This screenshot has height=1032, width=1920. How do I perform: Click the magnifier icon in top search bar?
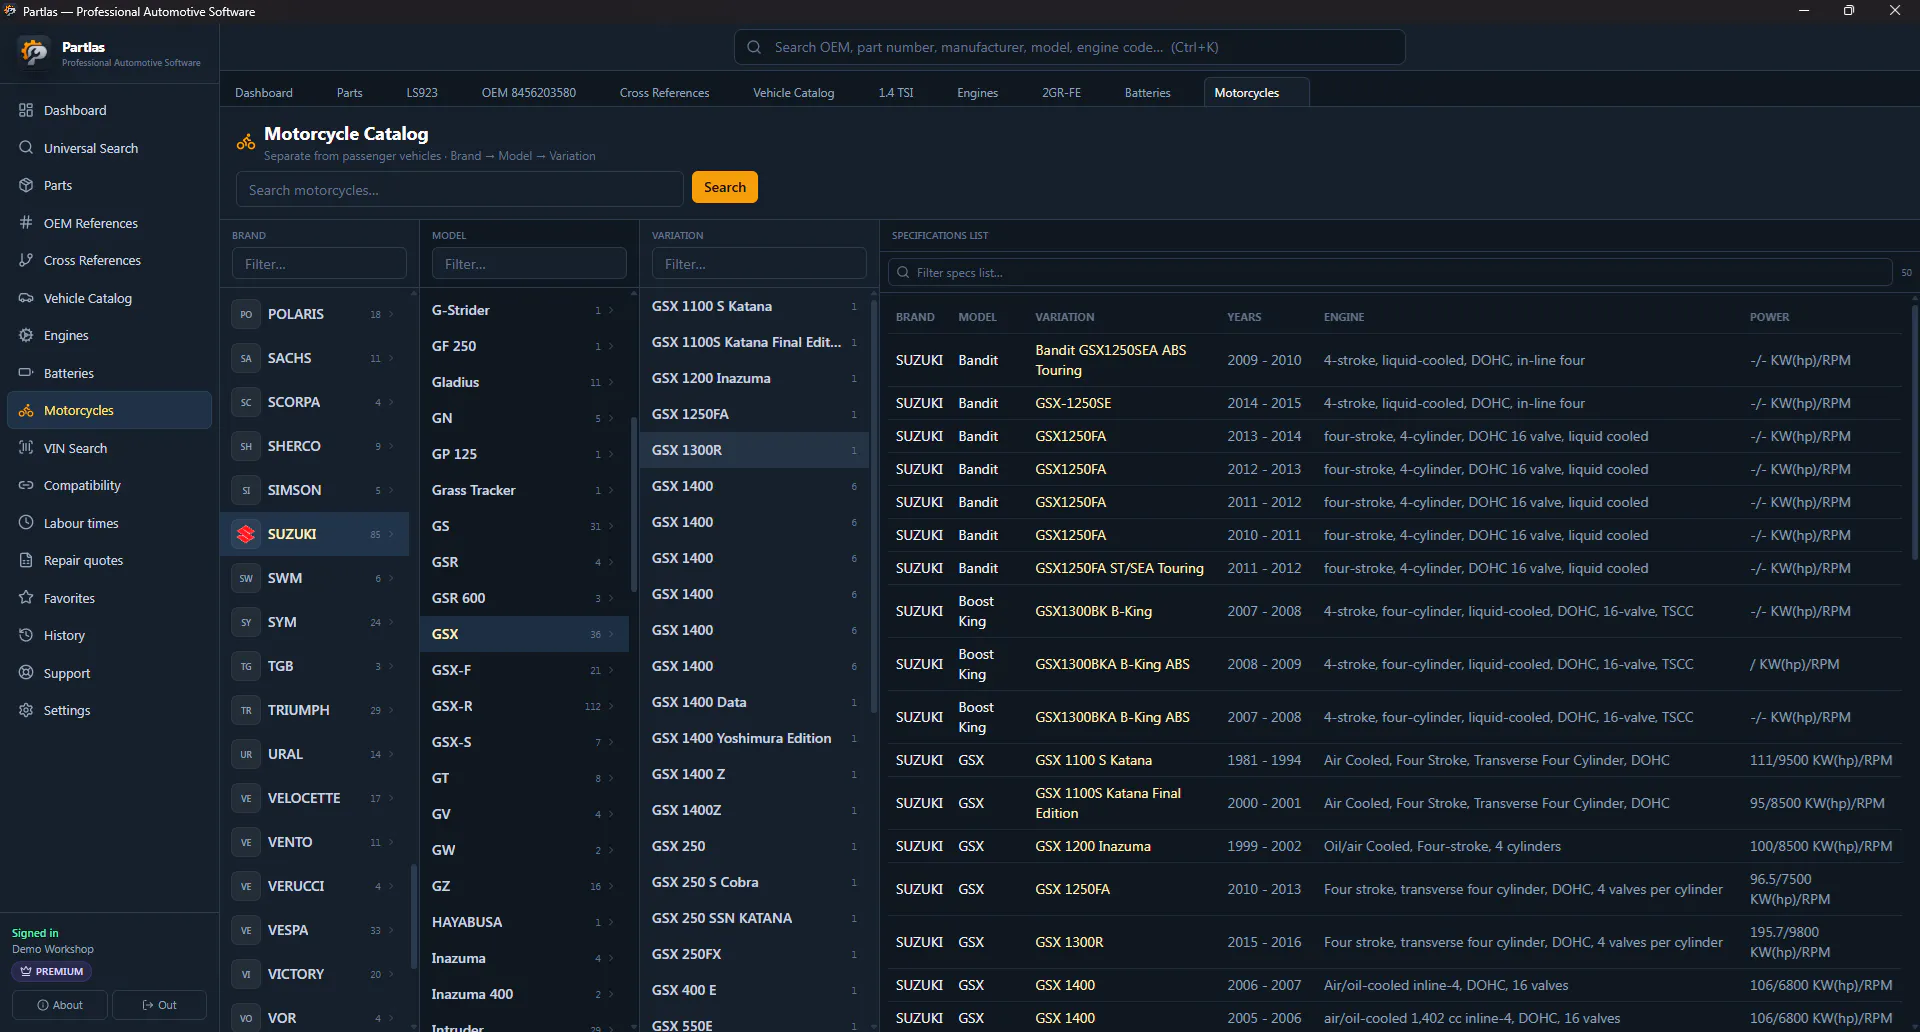pos(754,47)
